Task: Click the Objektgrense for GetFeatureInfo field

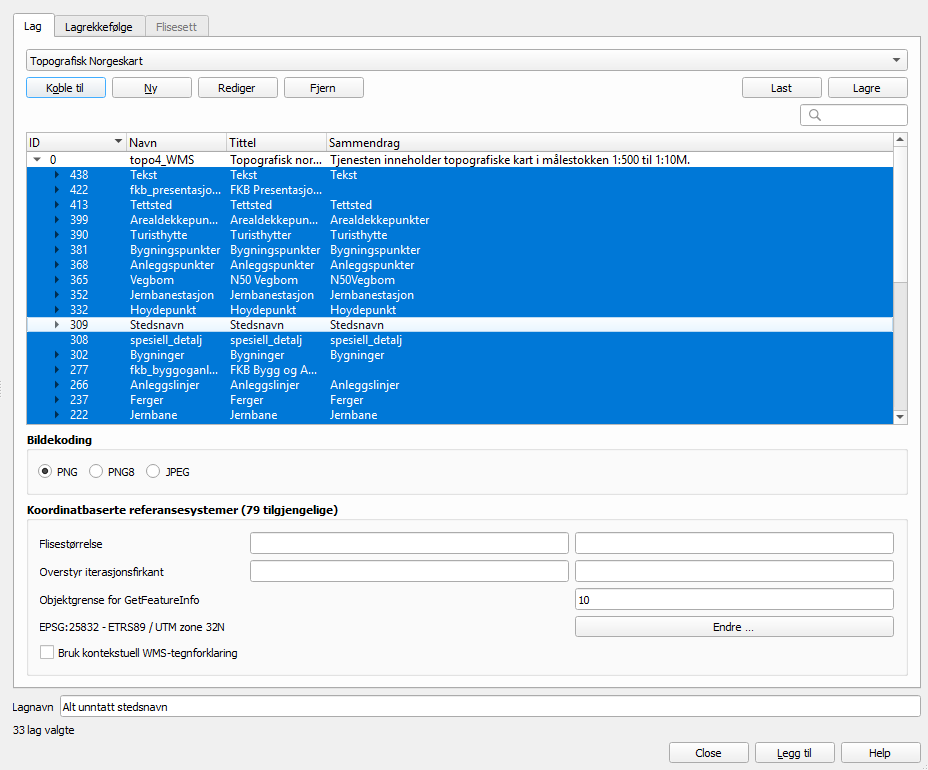Action: coord(733,599)
